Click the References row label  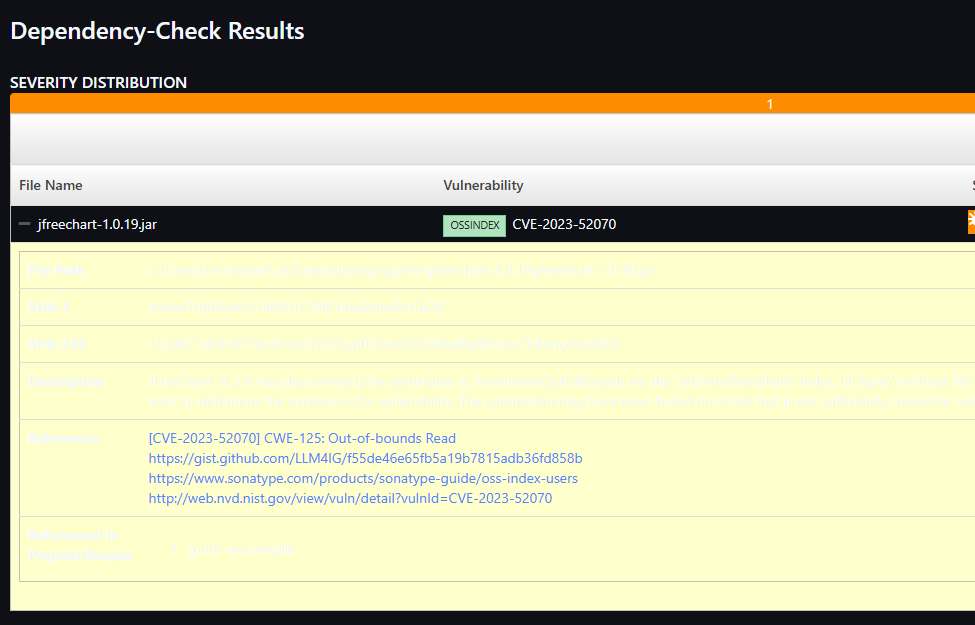click(x=64, y=439)
